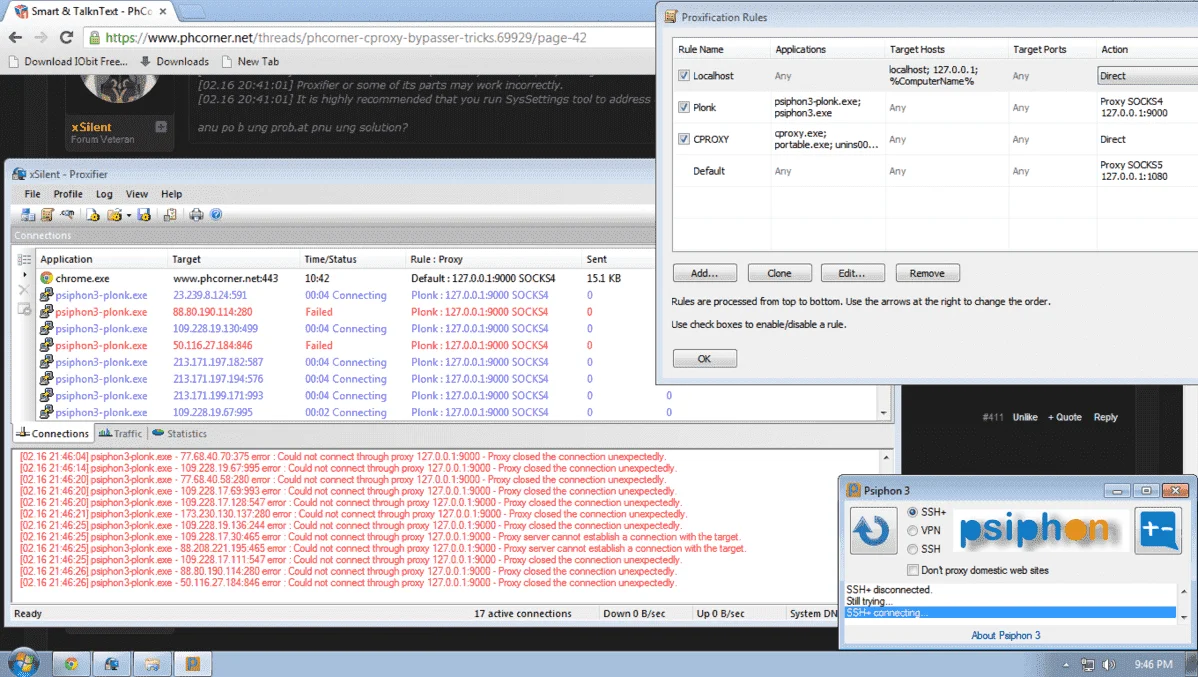Switch to the Traffic tab
The image size is (1198, 677).
[x=121, y=433]
